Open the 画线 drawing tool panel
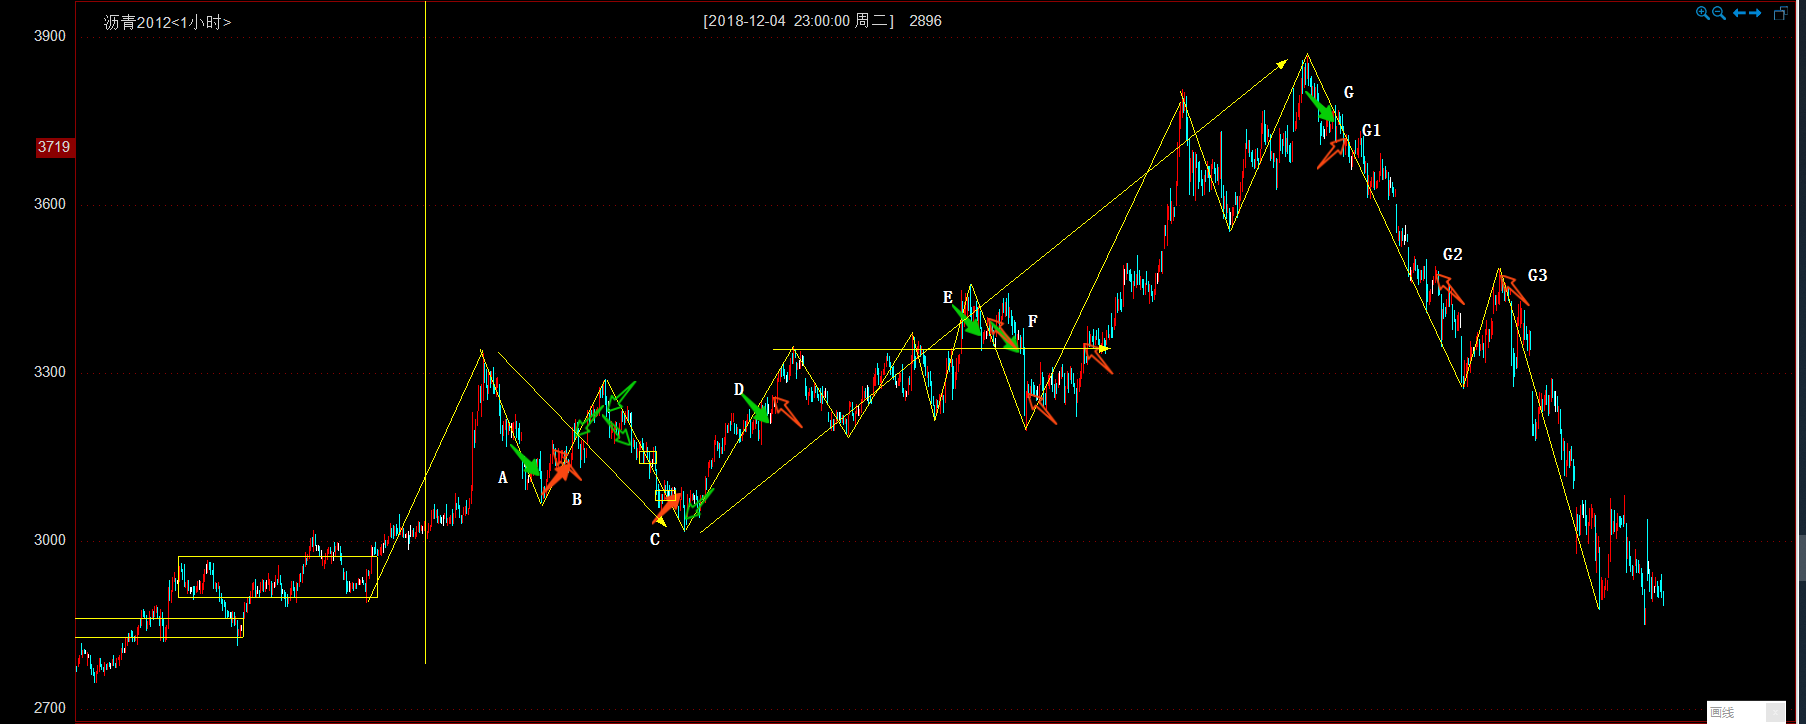 click(x=1723, y=712)
